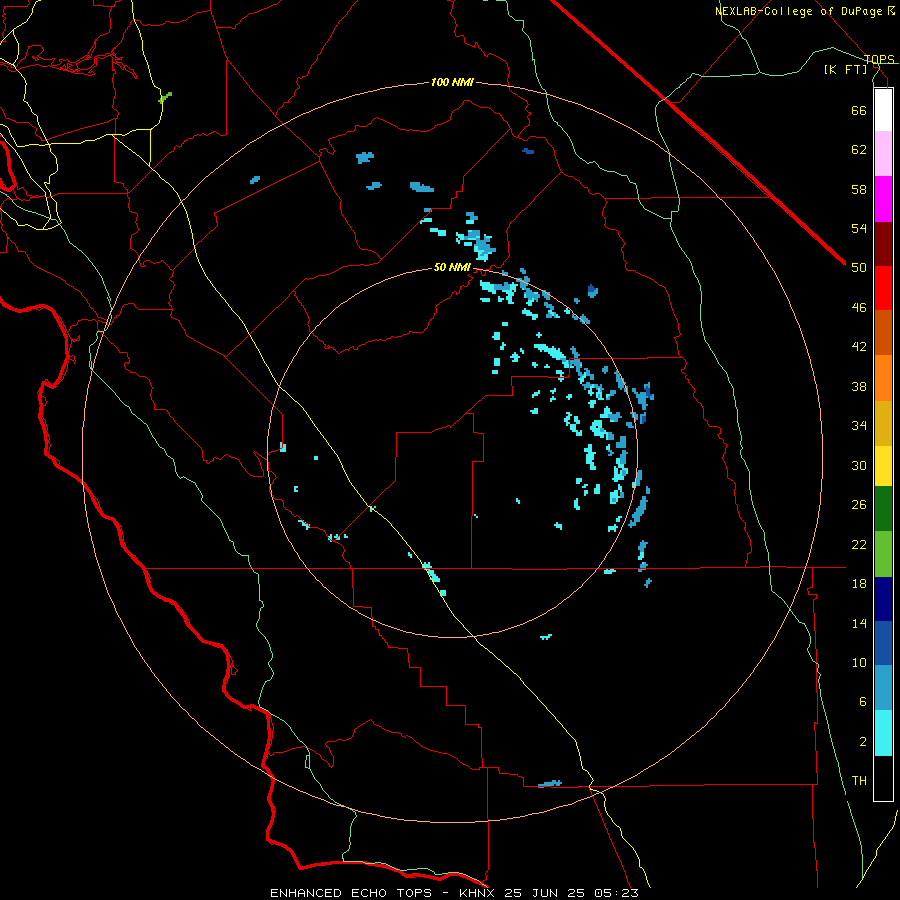Pick the light green legend swatch
Image resolution: width=900 pixels, height=900 pixels.
point(883,554)
